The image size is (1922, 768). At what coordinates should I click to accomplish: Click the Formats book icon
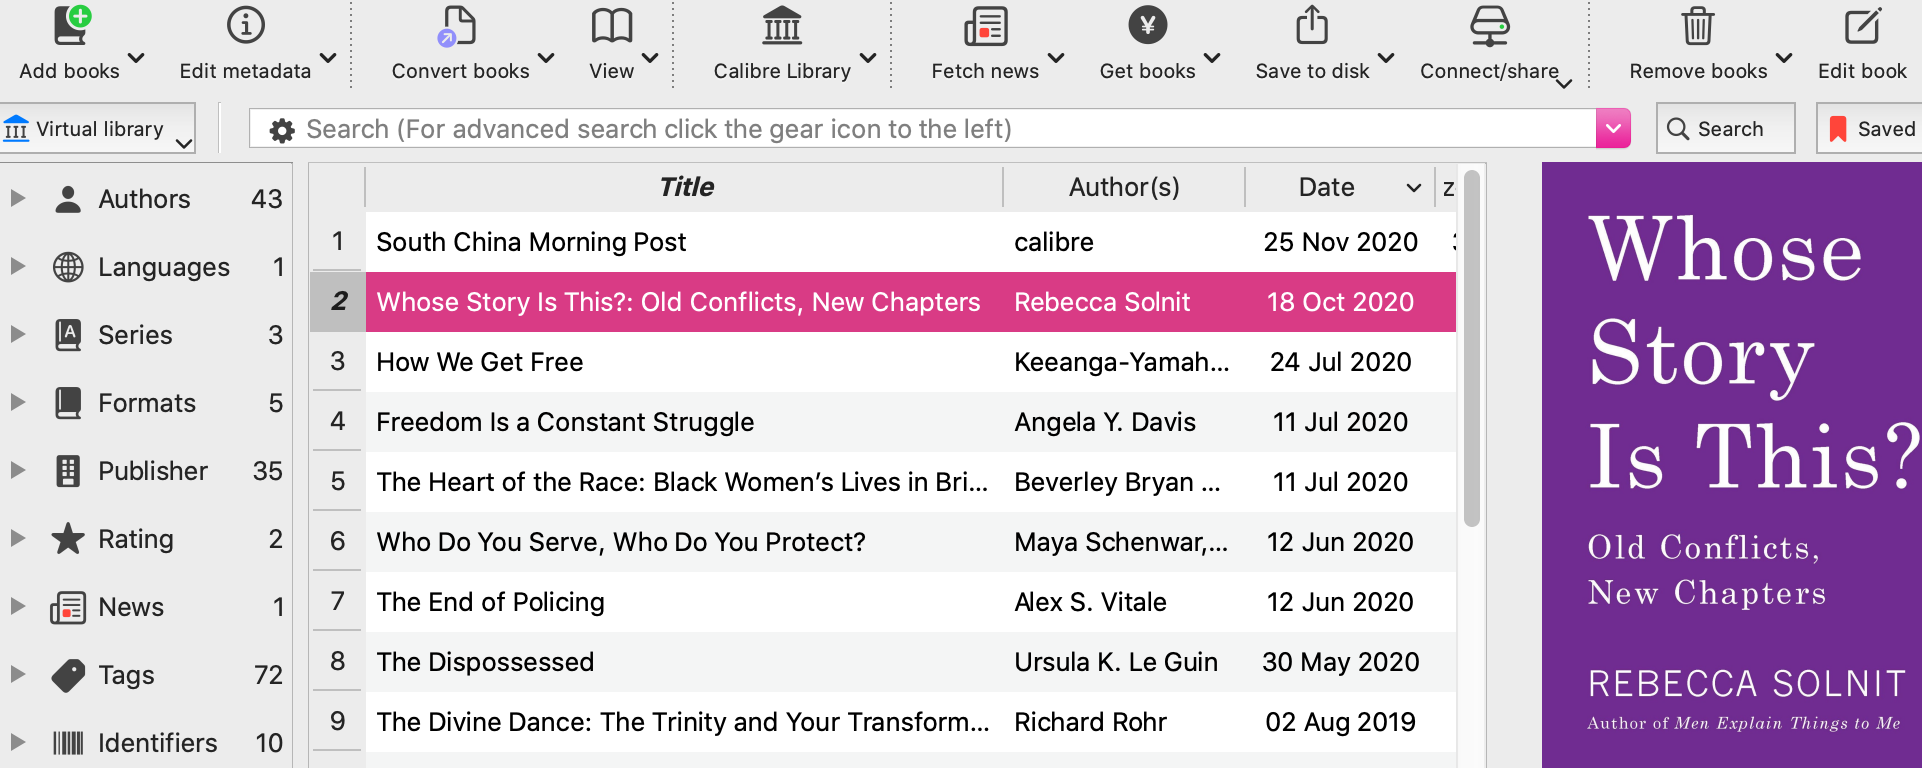tap(68, 403)
